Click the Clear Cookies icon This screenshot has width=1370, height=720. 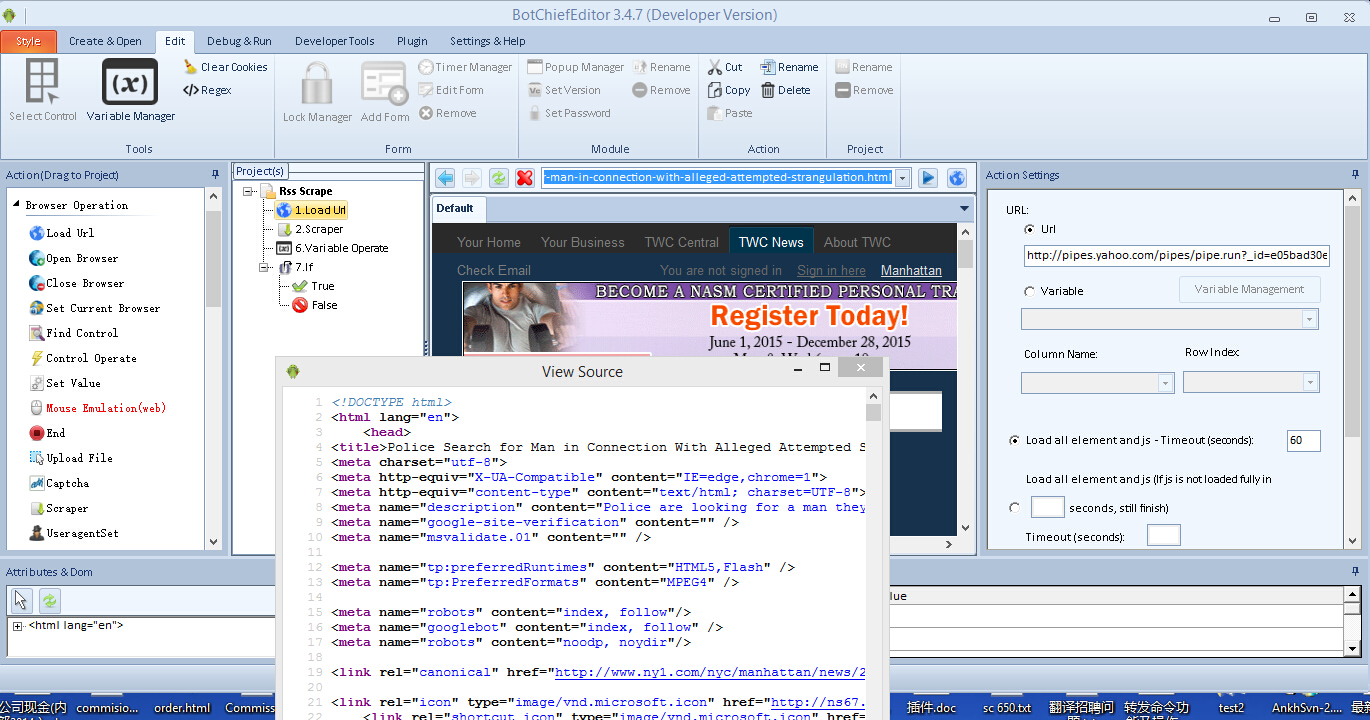pos(190,67)
